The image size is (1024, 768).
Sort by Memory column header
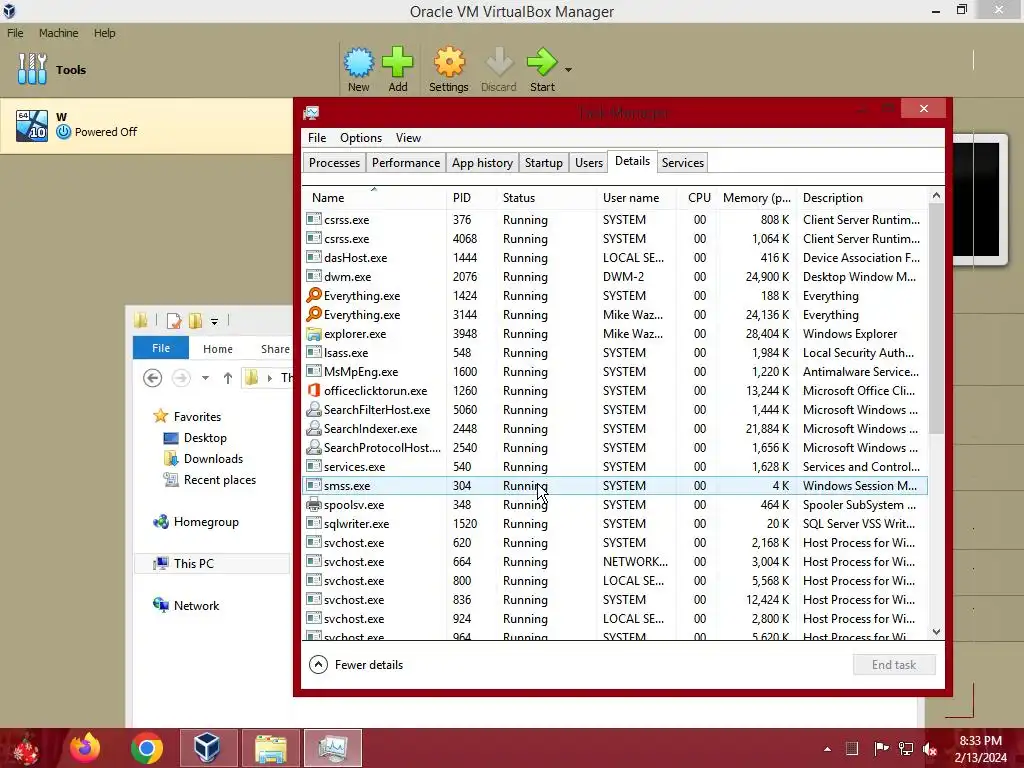click(x=757, y=198)
